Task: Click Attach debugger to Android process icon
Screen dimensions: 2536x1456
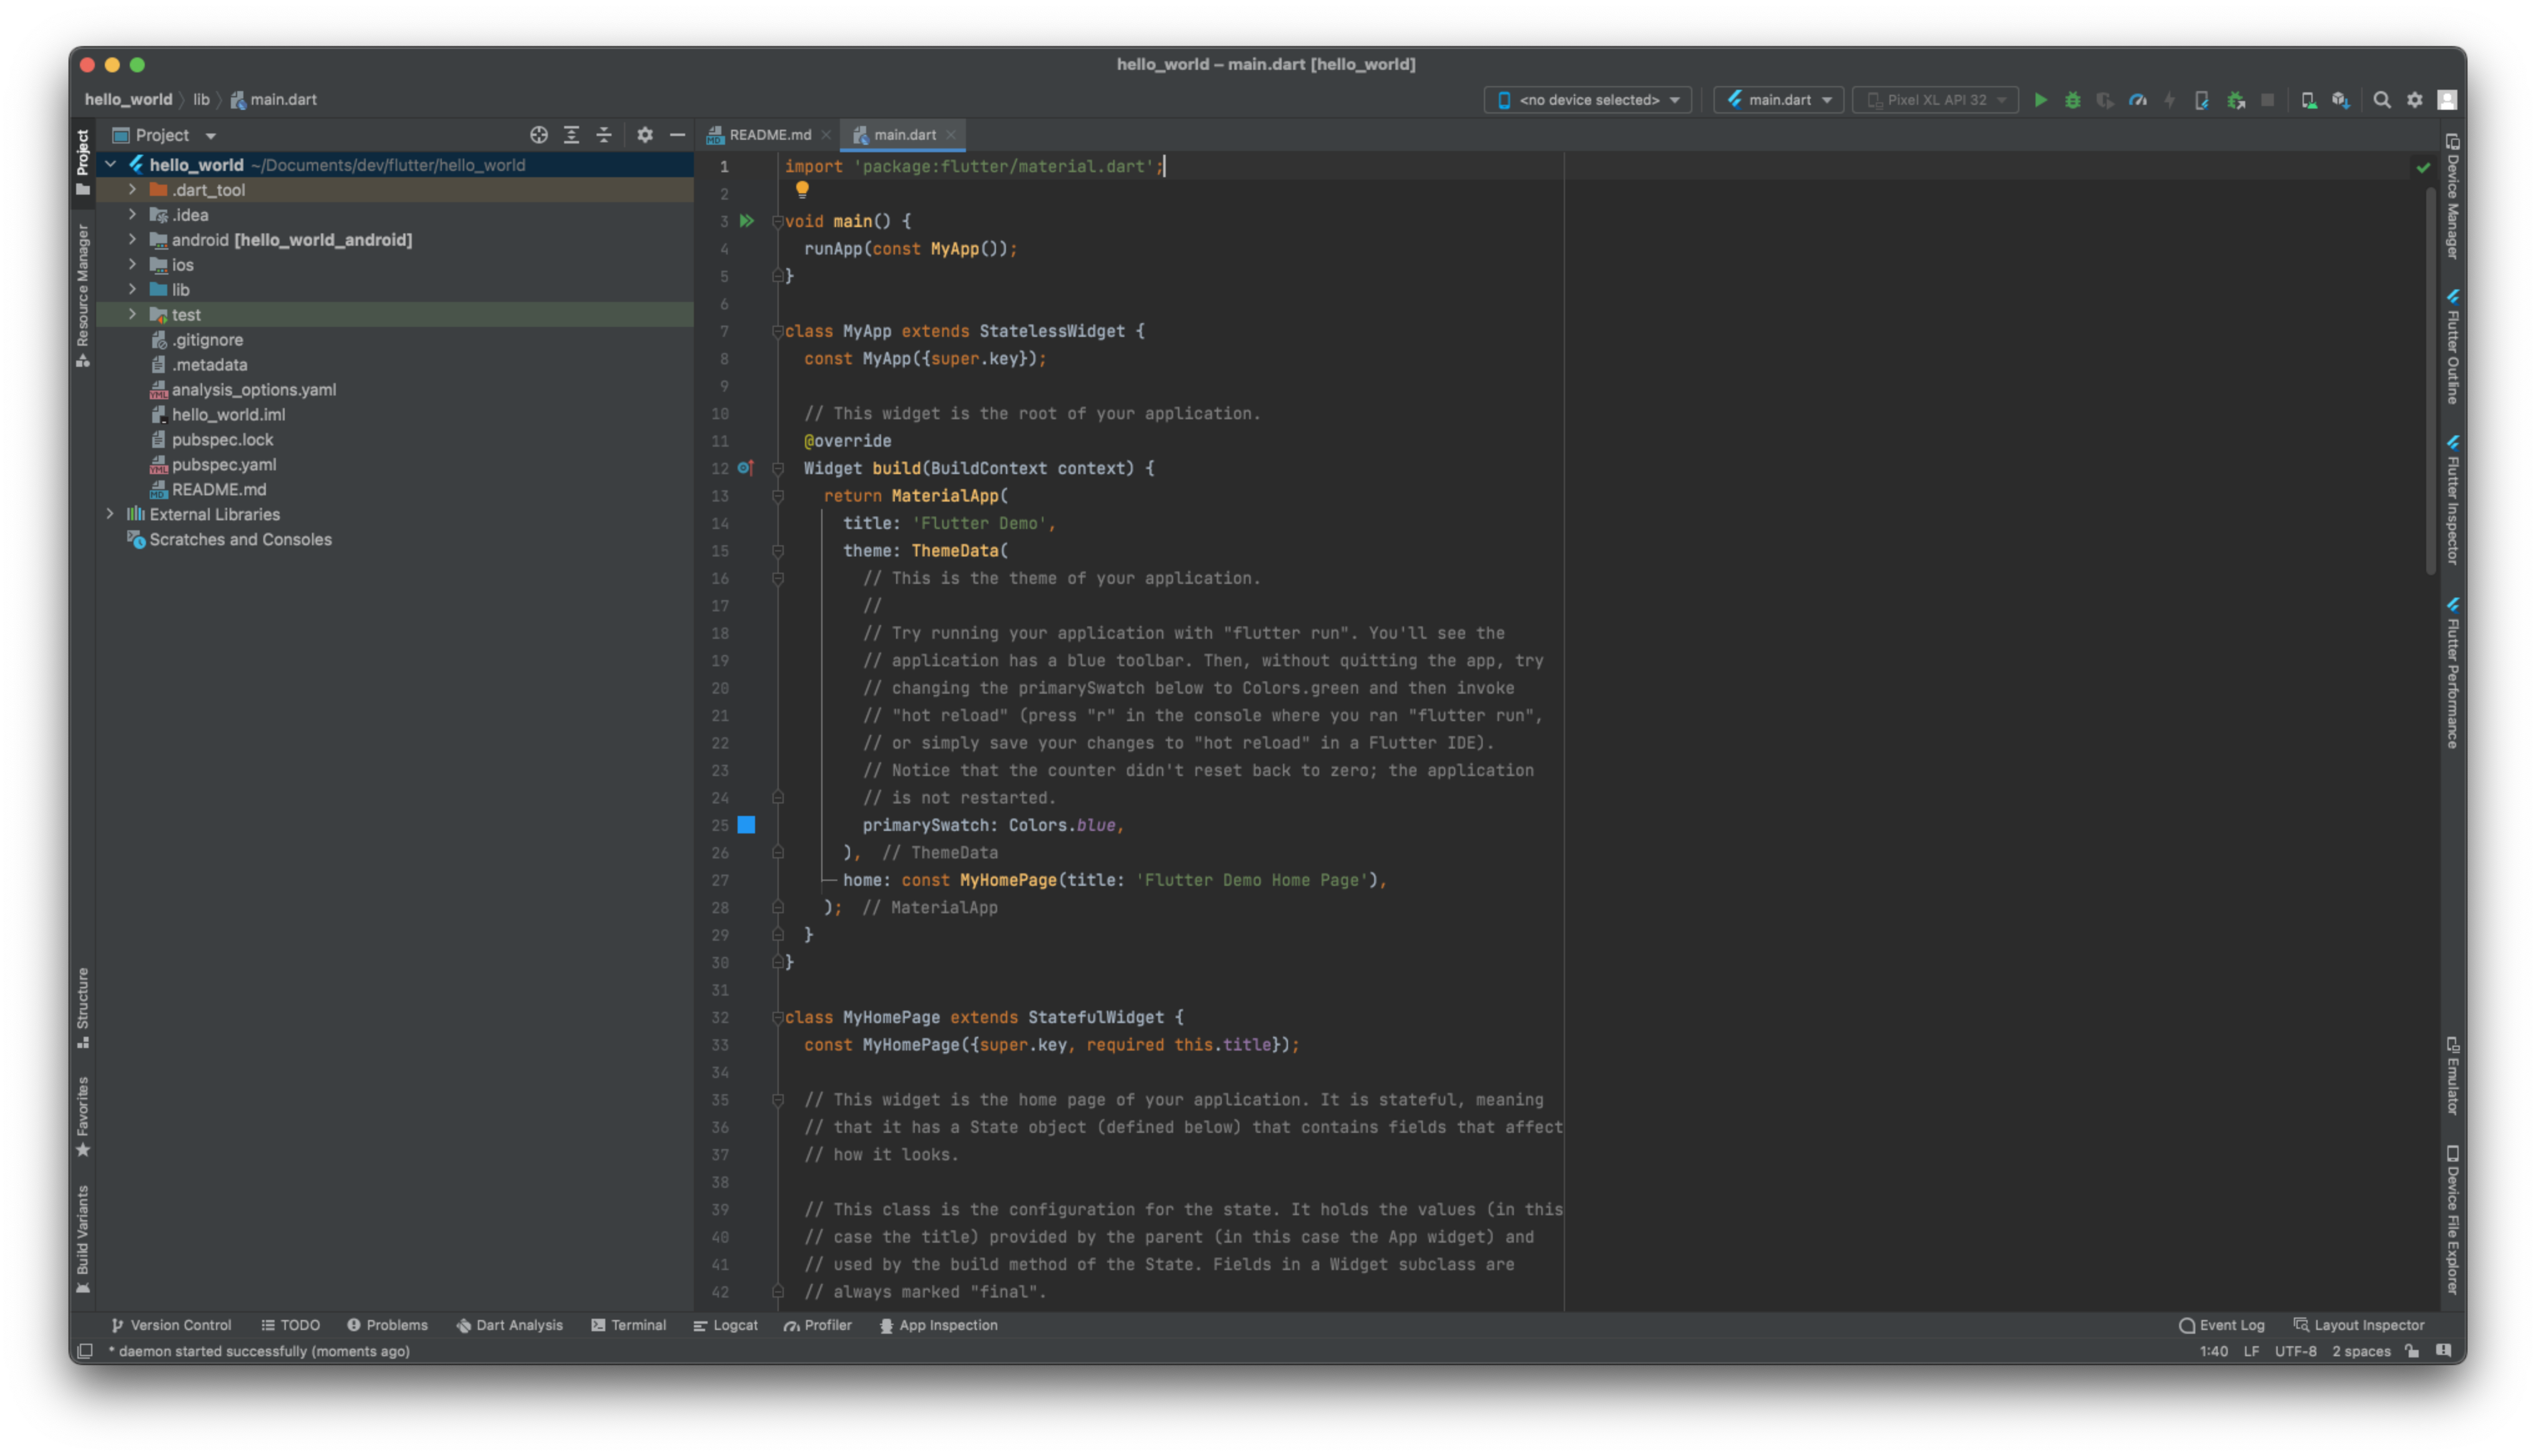Action: coord(2235,100)
